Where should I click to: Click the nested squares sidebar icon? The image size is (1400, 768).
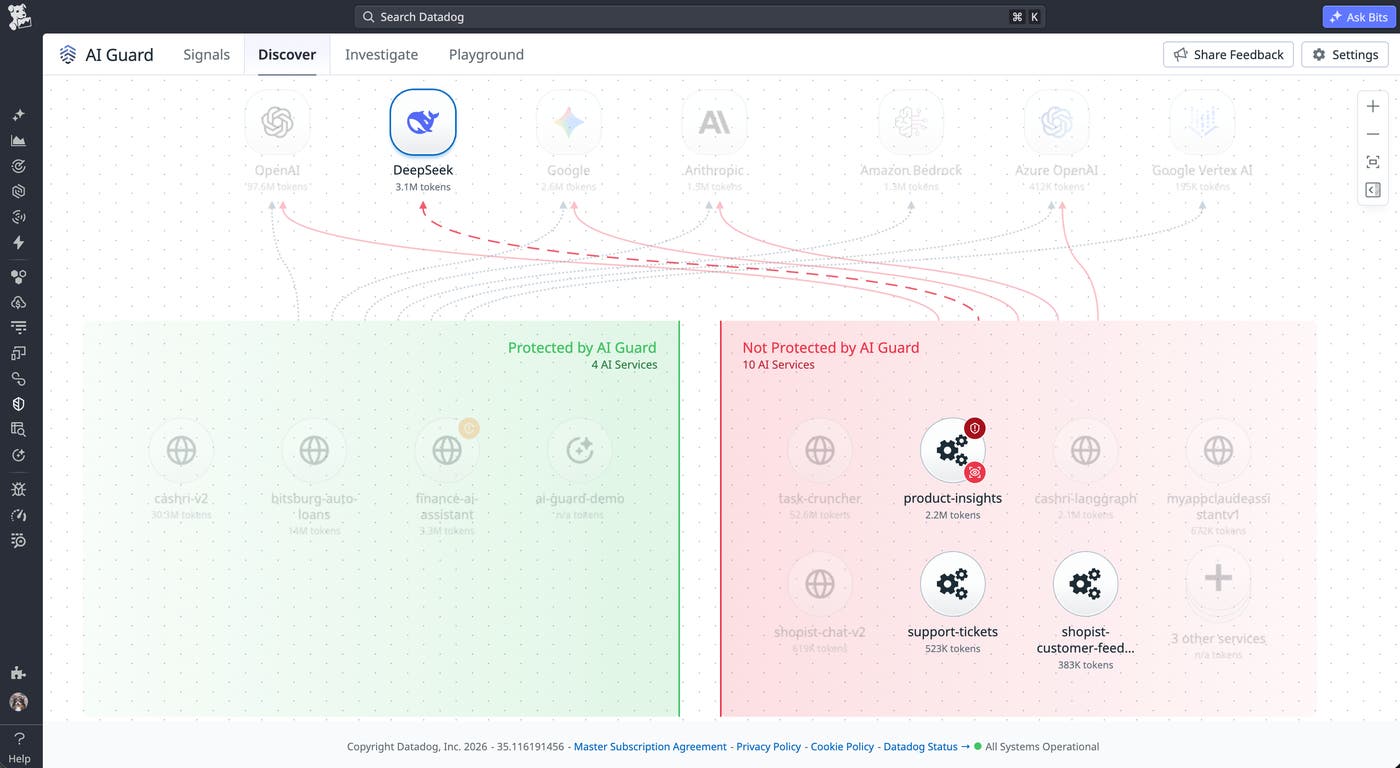click(x=18, y=353)
